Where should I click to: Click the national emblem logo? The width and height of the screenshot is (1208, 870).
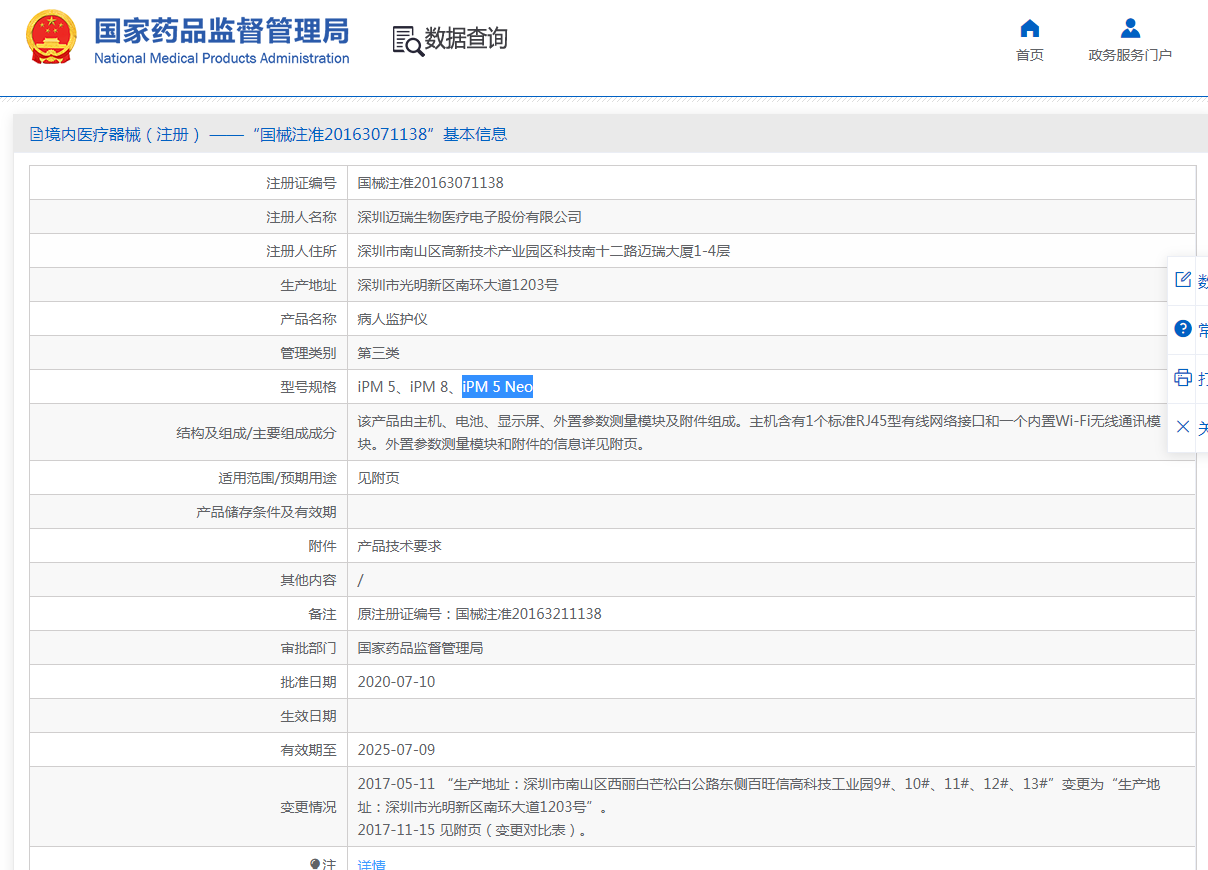(51, 38)
